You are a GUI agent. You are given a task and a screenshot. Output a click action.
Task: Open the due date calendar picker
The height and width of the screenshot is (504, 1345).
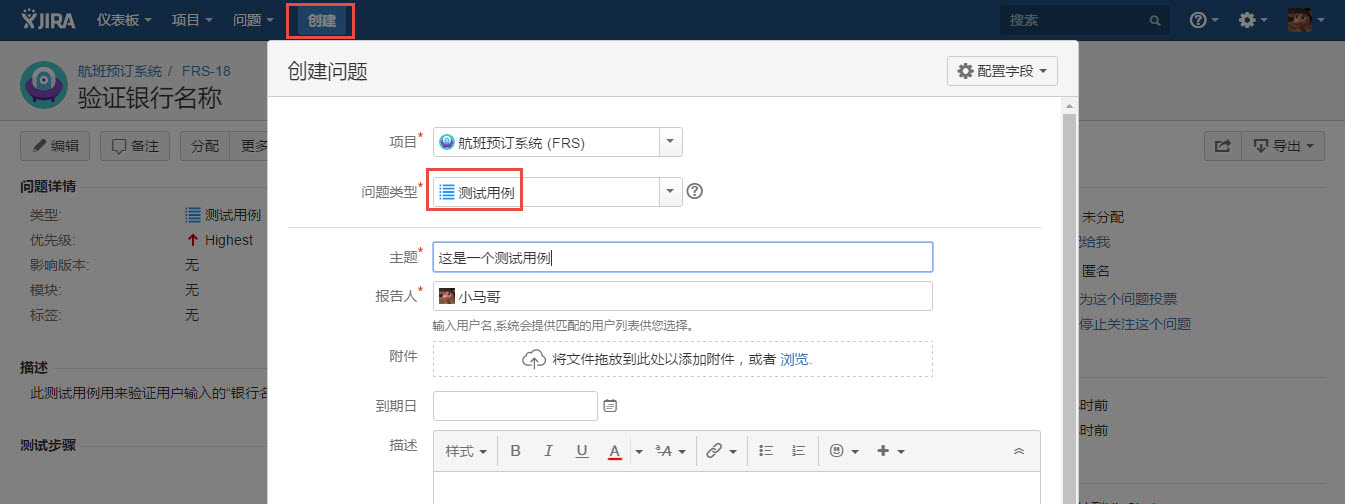click(x=611, y=406)
